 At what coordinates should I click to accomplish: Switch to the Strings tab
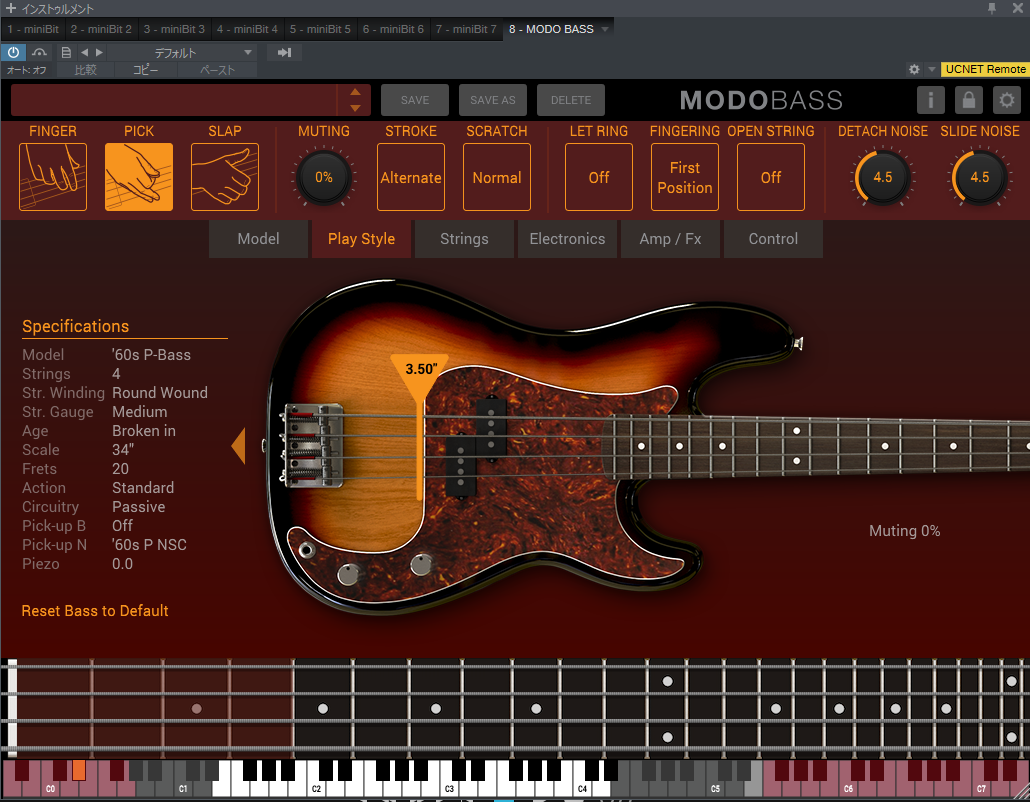(464, 238)
